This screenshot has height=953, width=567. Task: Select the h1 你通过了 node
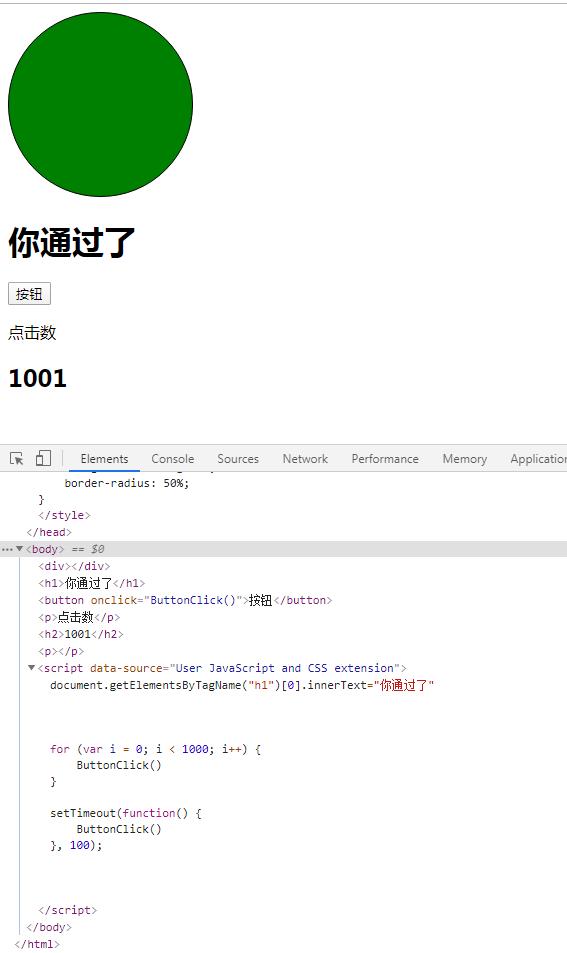(x=92, y=583)
